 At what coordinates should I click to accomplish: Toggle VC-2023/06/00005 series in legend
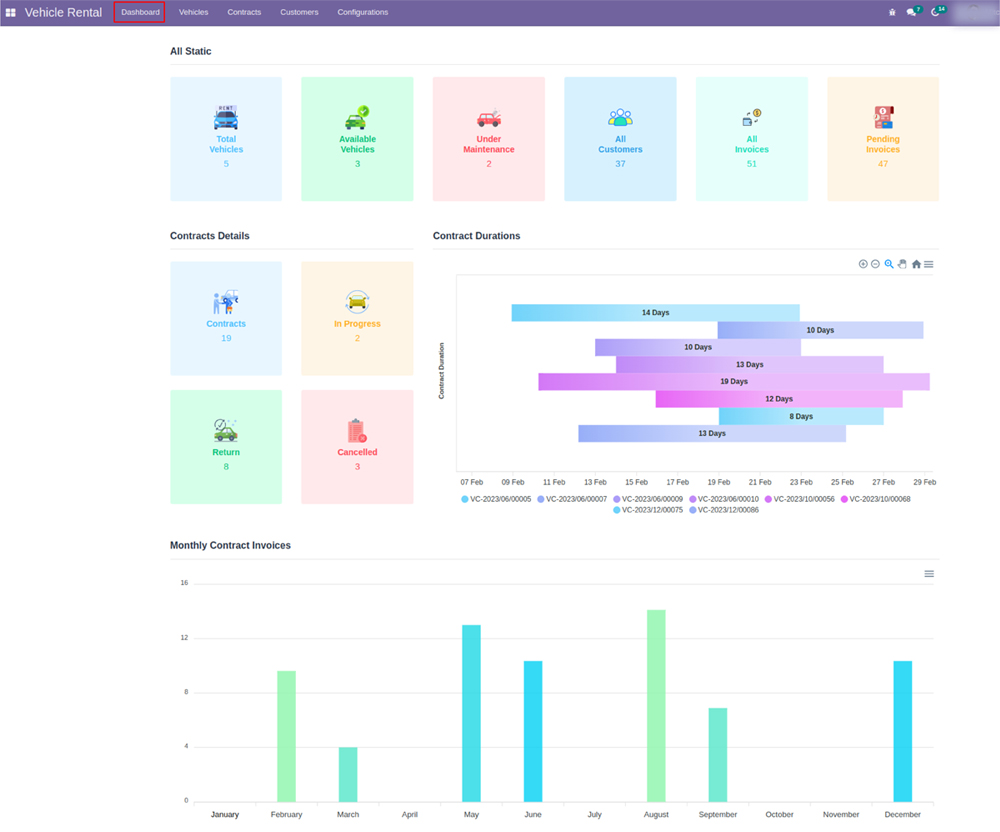pyautogui.click(x=496, y=498)
